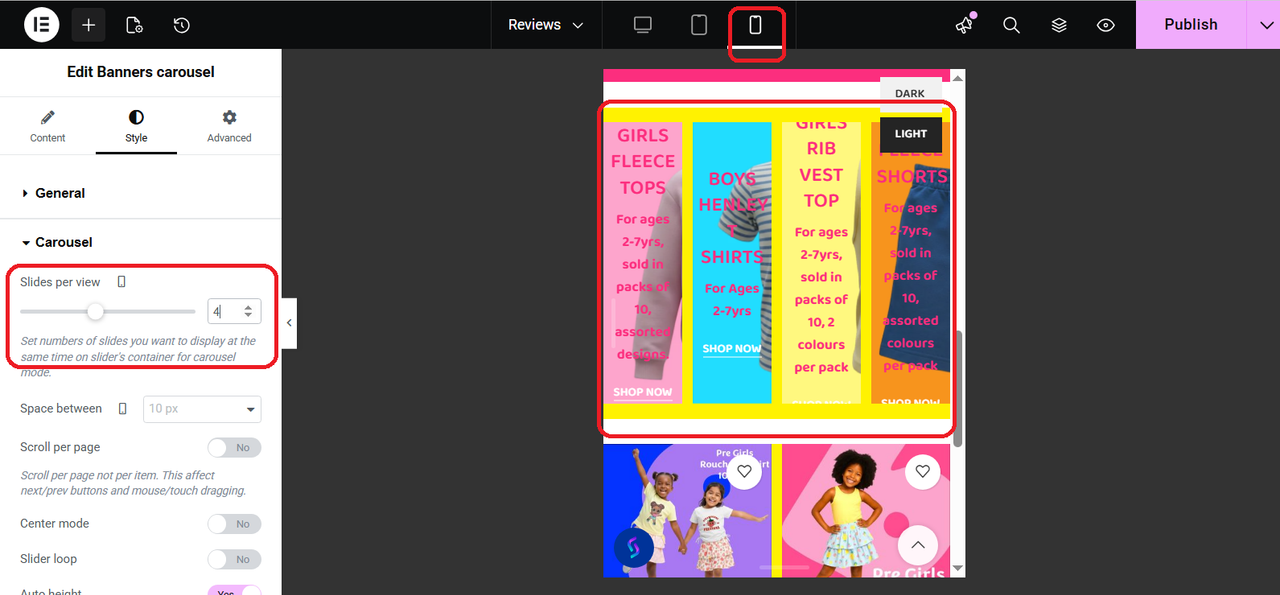Image resolution: width=1280 pixels, height=595 pixels.
Task: Switch to tablet preview mode
Action: tap(699, 25)
